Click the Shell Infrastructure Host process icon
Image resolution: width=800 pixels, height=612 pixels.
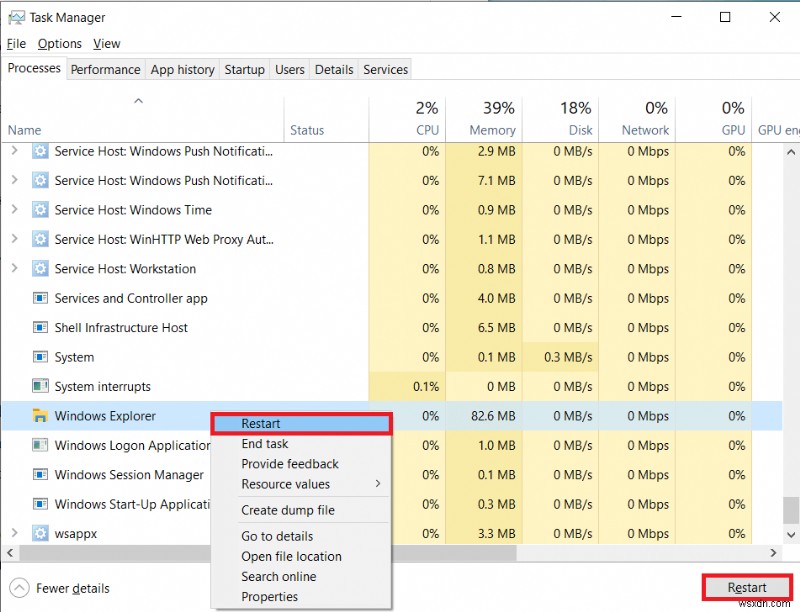click(x=40, y=328)
